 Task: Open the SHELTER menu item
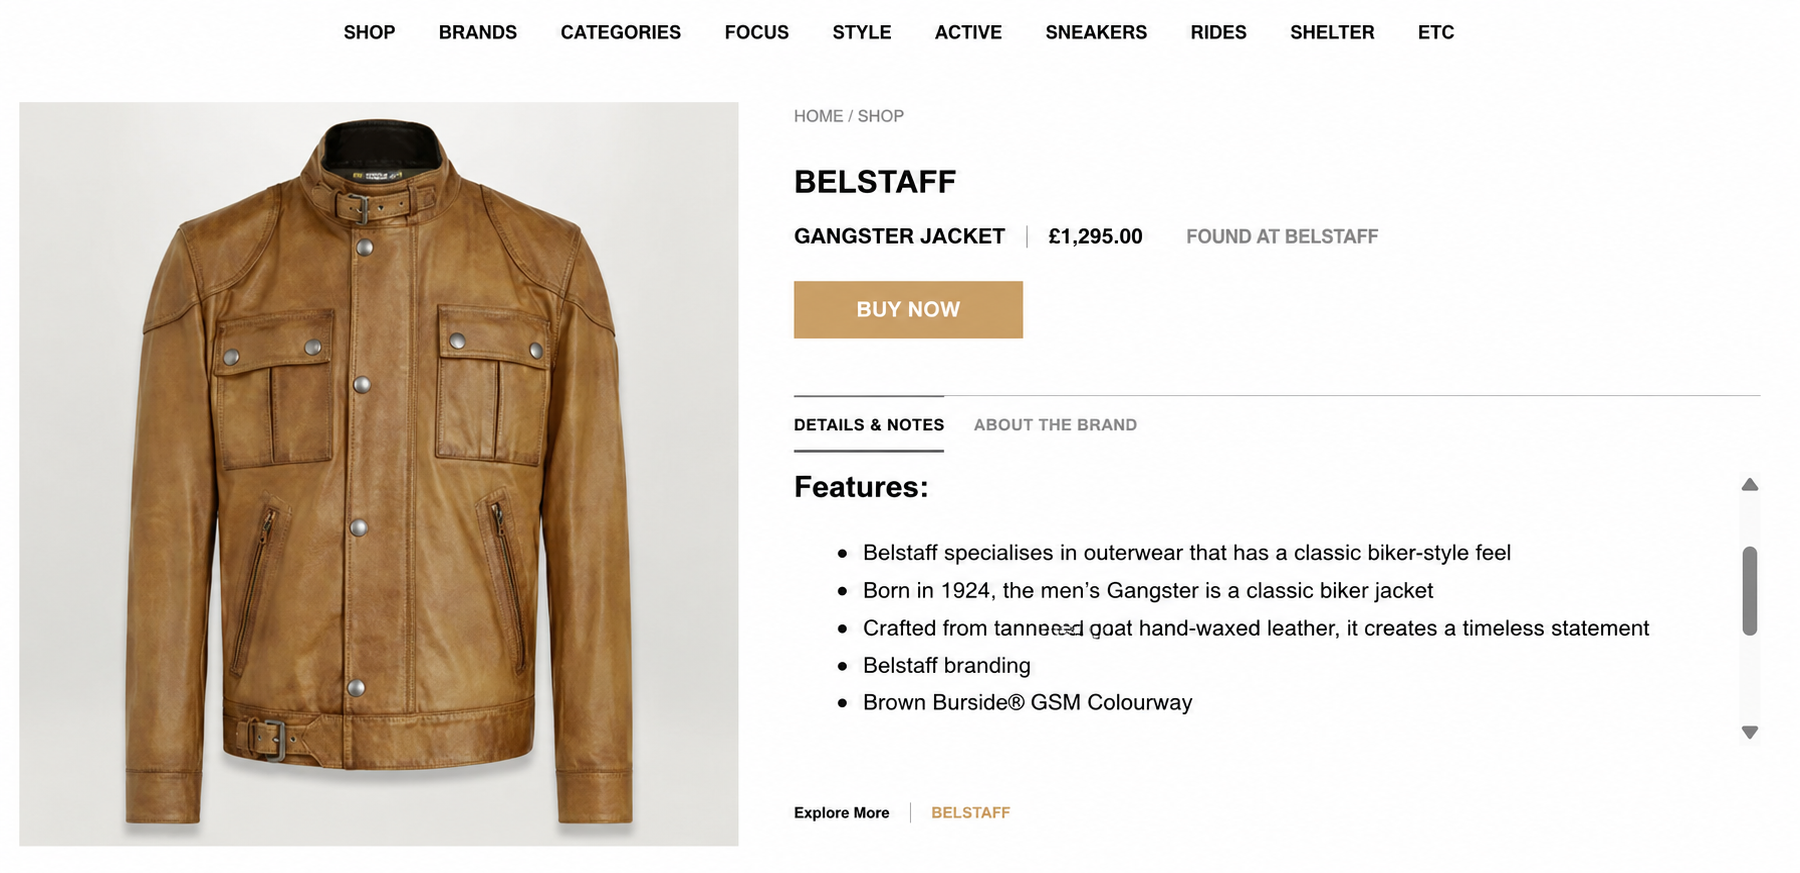[1331, 32]
